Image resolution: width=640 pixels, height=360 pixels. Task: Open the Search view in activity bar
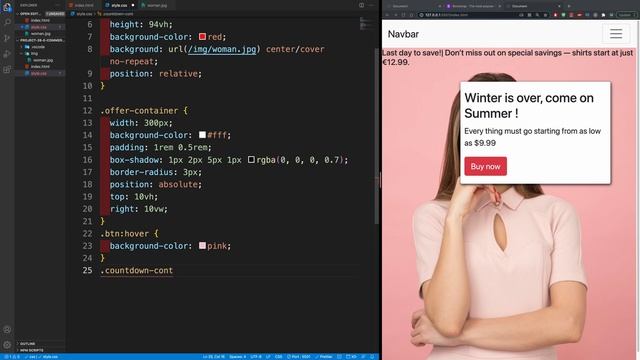7,22
